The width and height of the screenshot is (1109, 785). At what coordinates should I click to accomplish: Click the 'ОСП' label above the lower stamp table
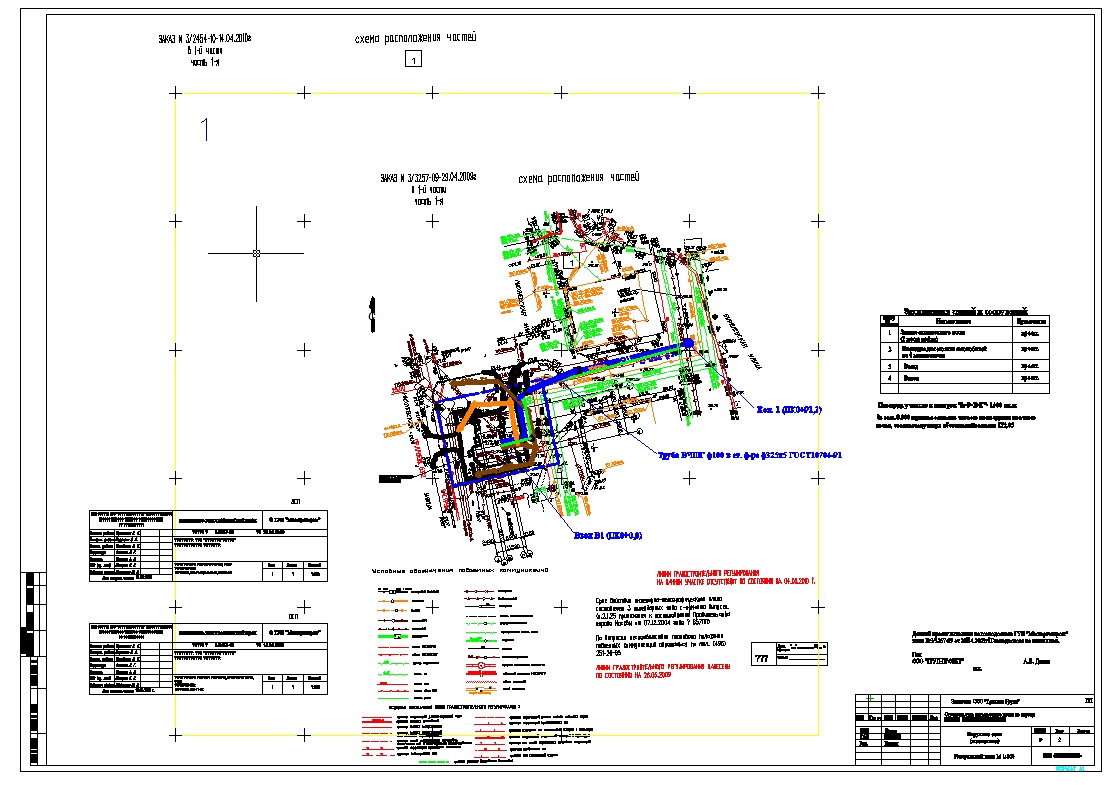point(294,616)
